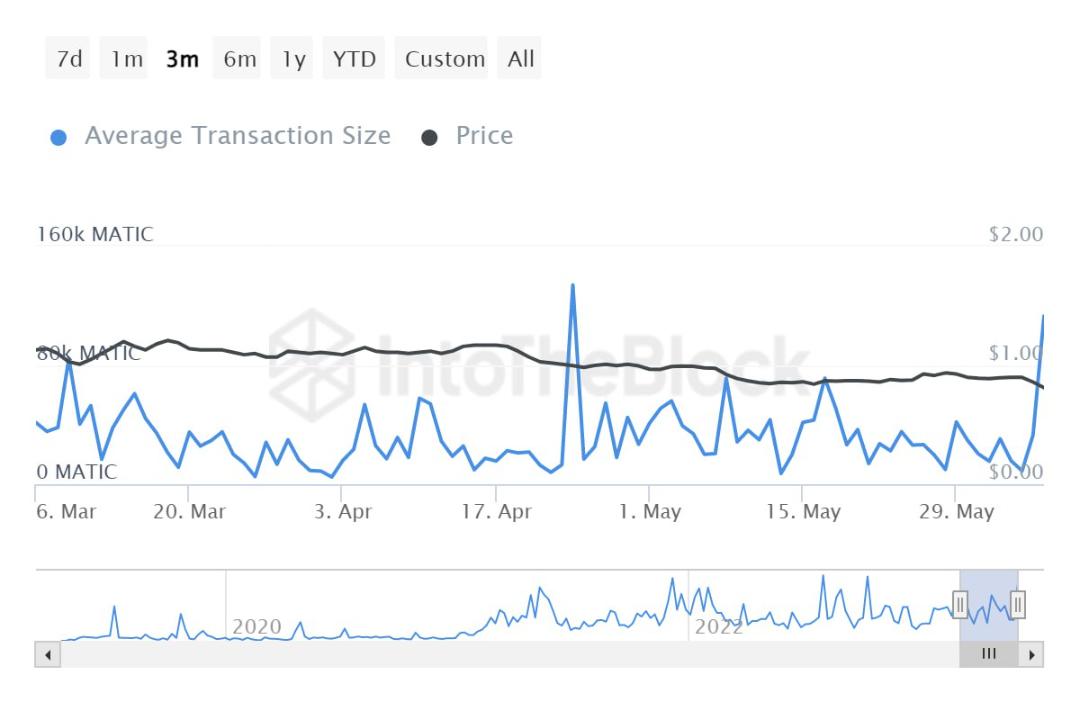Open the Custom date range picker
Screen dimensions: 1080x720
pos(445,59)
